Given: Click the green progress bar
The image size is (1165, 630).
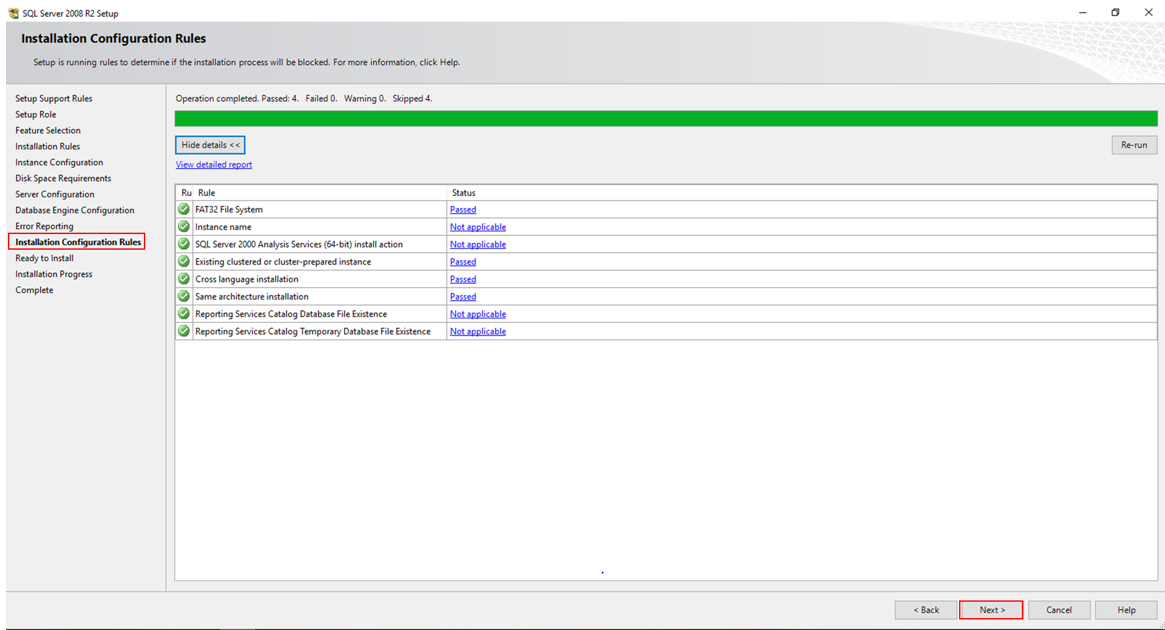Looking at the screenshot, I should coord(666,119).
